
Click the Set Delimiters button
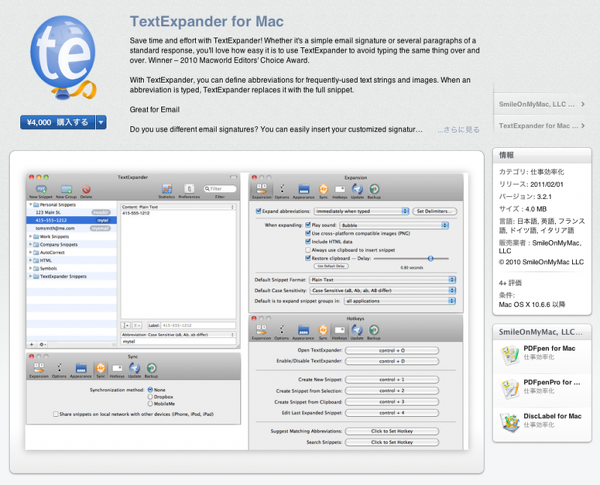(434, 211)
